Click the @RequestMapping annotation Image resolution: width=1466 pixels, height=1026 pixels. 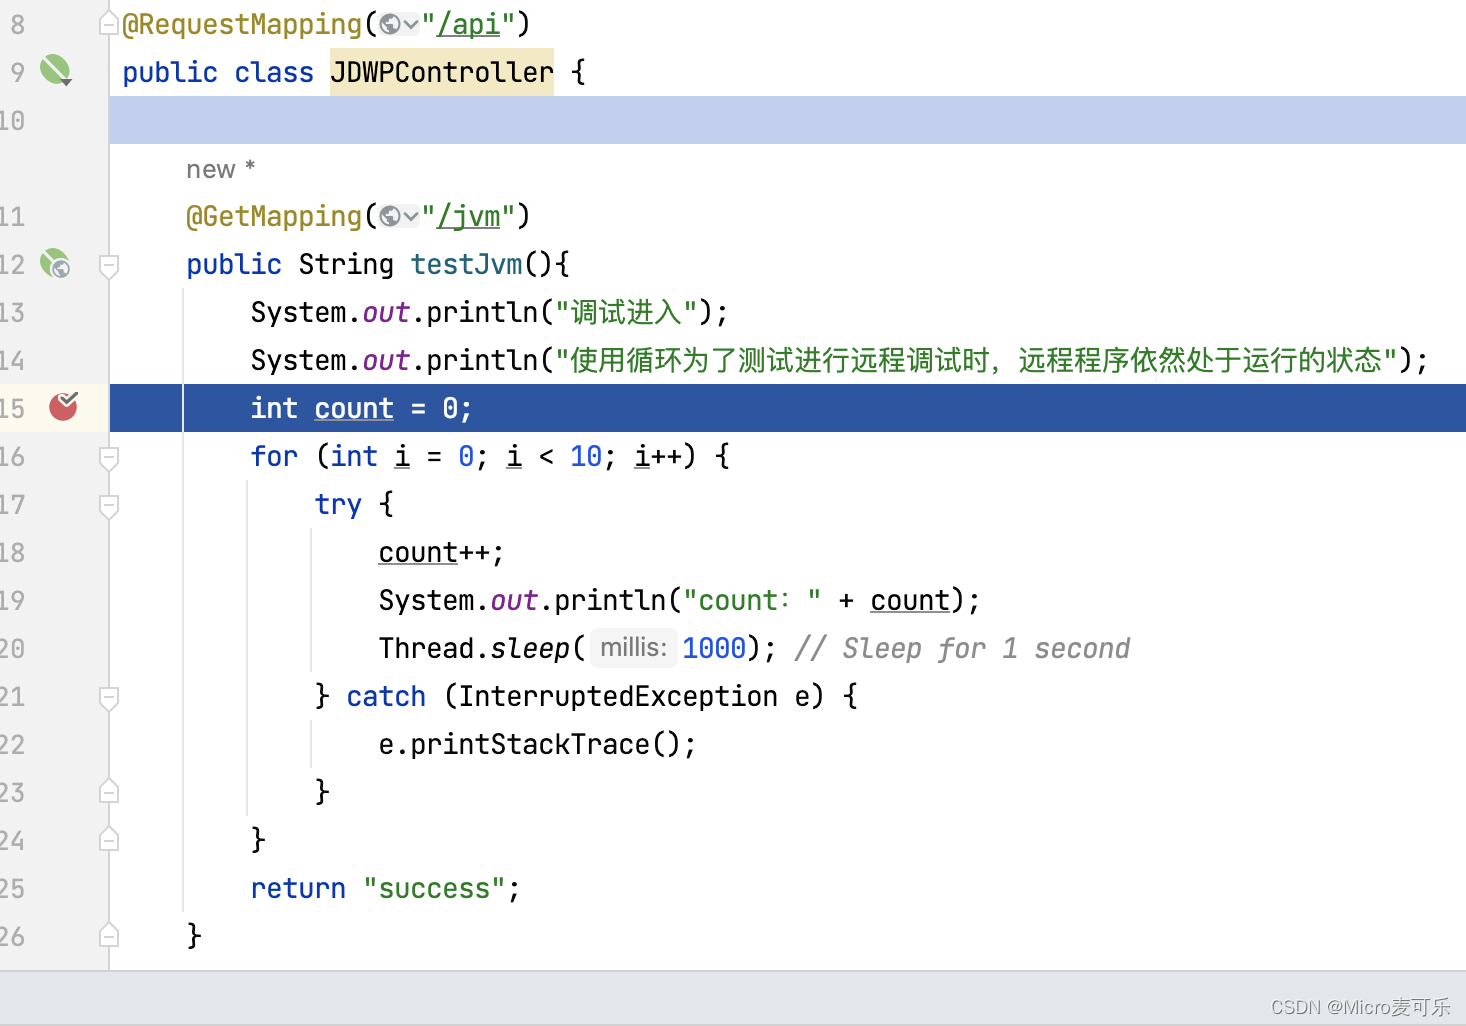click(242, 24)
